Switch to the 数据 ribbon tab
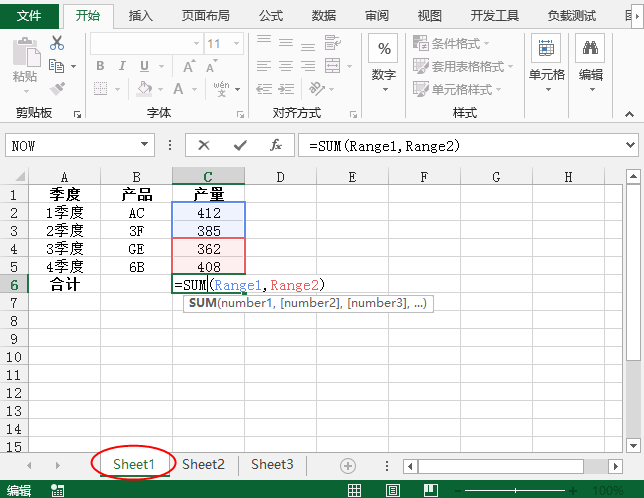Screen dimensions: 644x498 coord(324,16)
